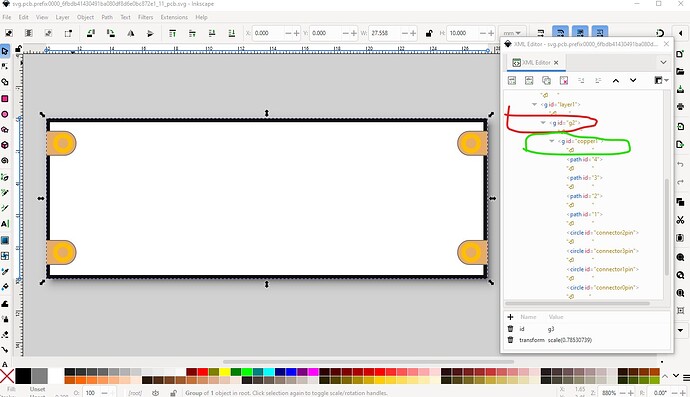Viewport: 690px width, 397px height.
Task: Collapse the g id="copper1" tree node
Action: point(551,141)
